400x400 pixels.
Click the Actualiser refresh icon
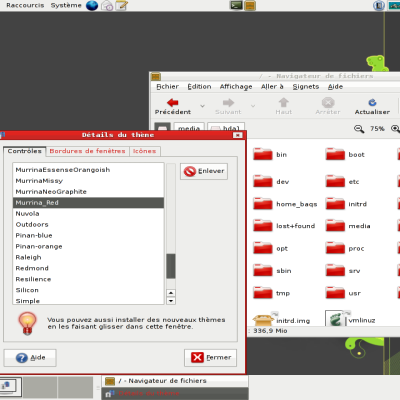coord(372,102)
